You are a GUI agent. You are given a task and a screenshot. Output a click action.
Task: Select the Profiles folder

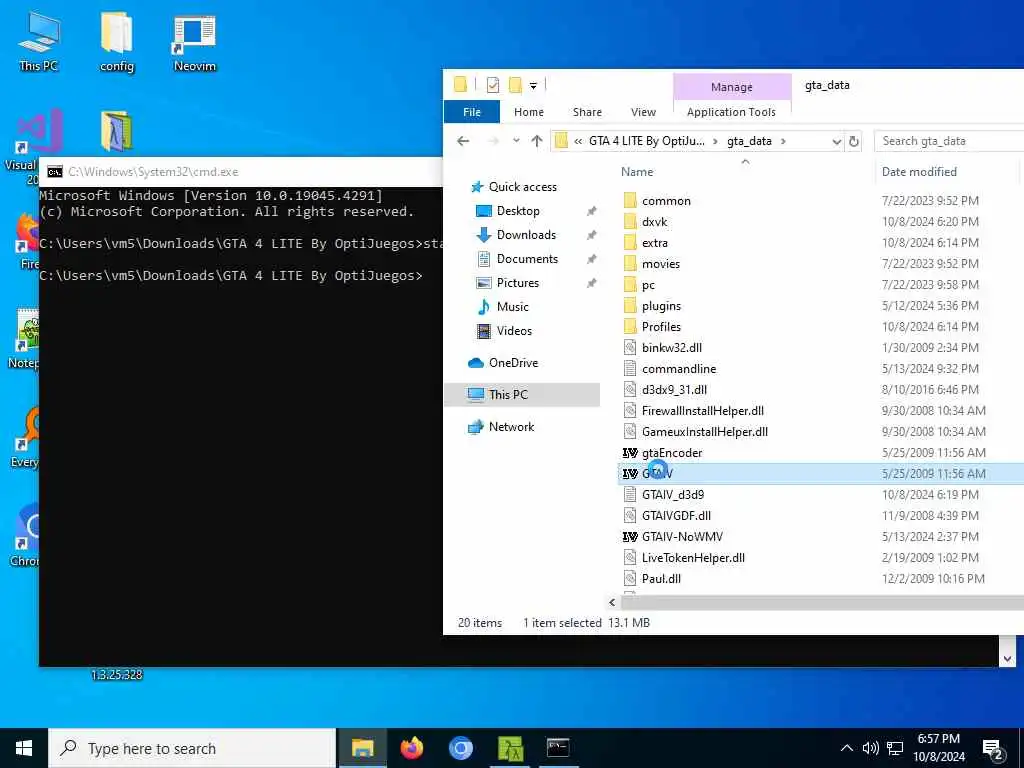[661, 327]
